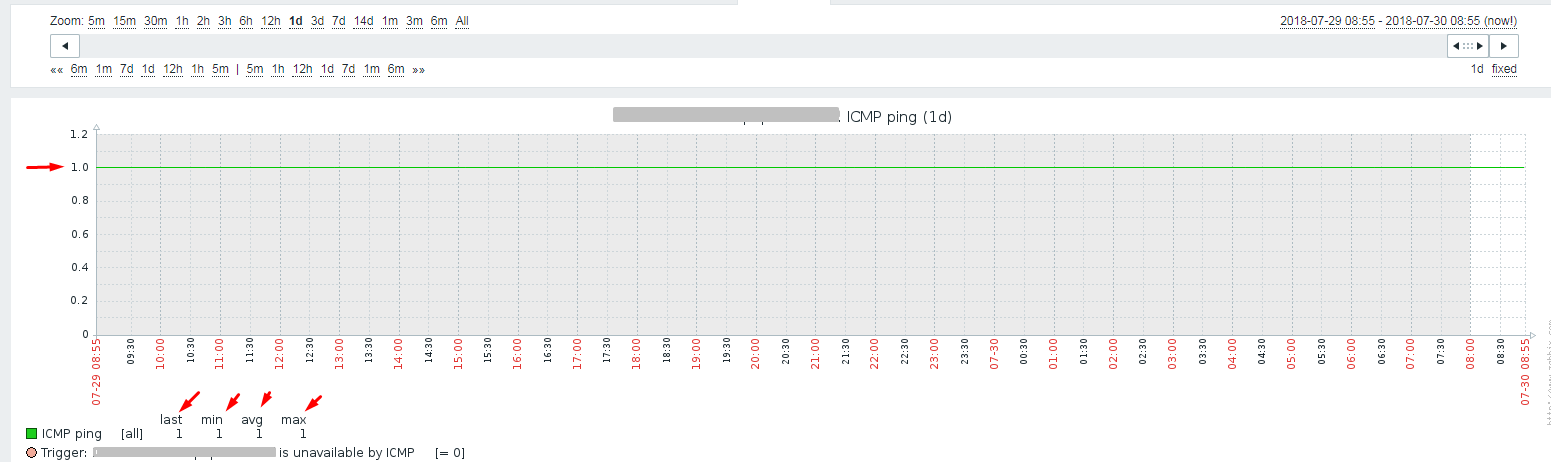Click the green ICMP ping legend swatch
This screenshot has height=462, width=1551.
(31, 434)
